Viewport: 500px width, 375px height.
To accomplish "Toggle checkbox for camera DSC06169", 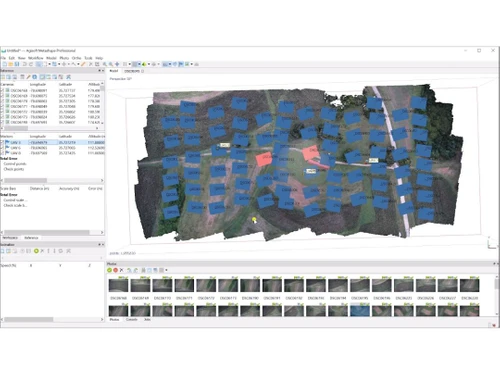I will tap(2, 96).
